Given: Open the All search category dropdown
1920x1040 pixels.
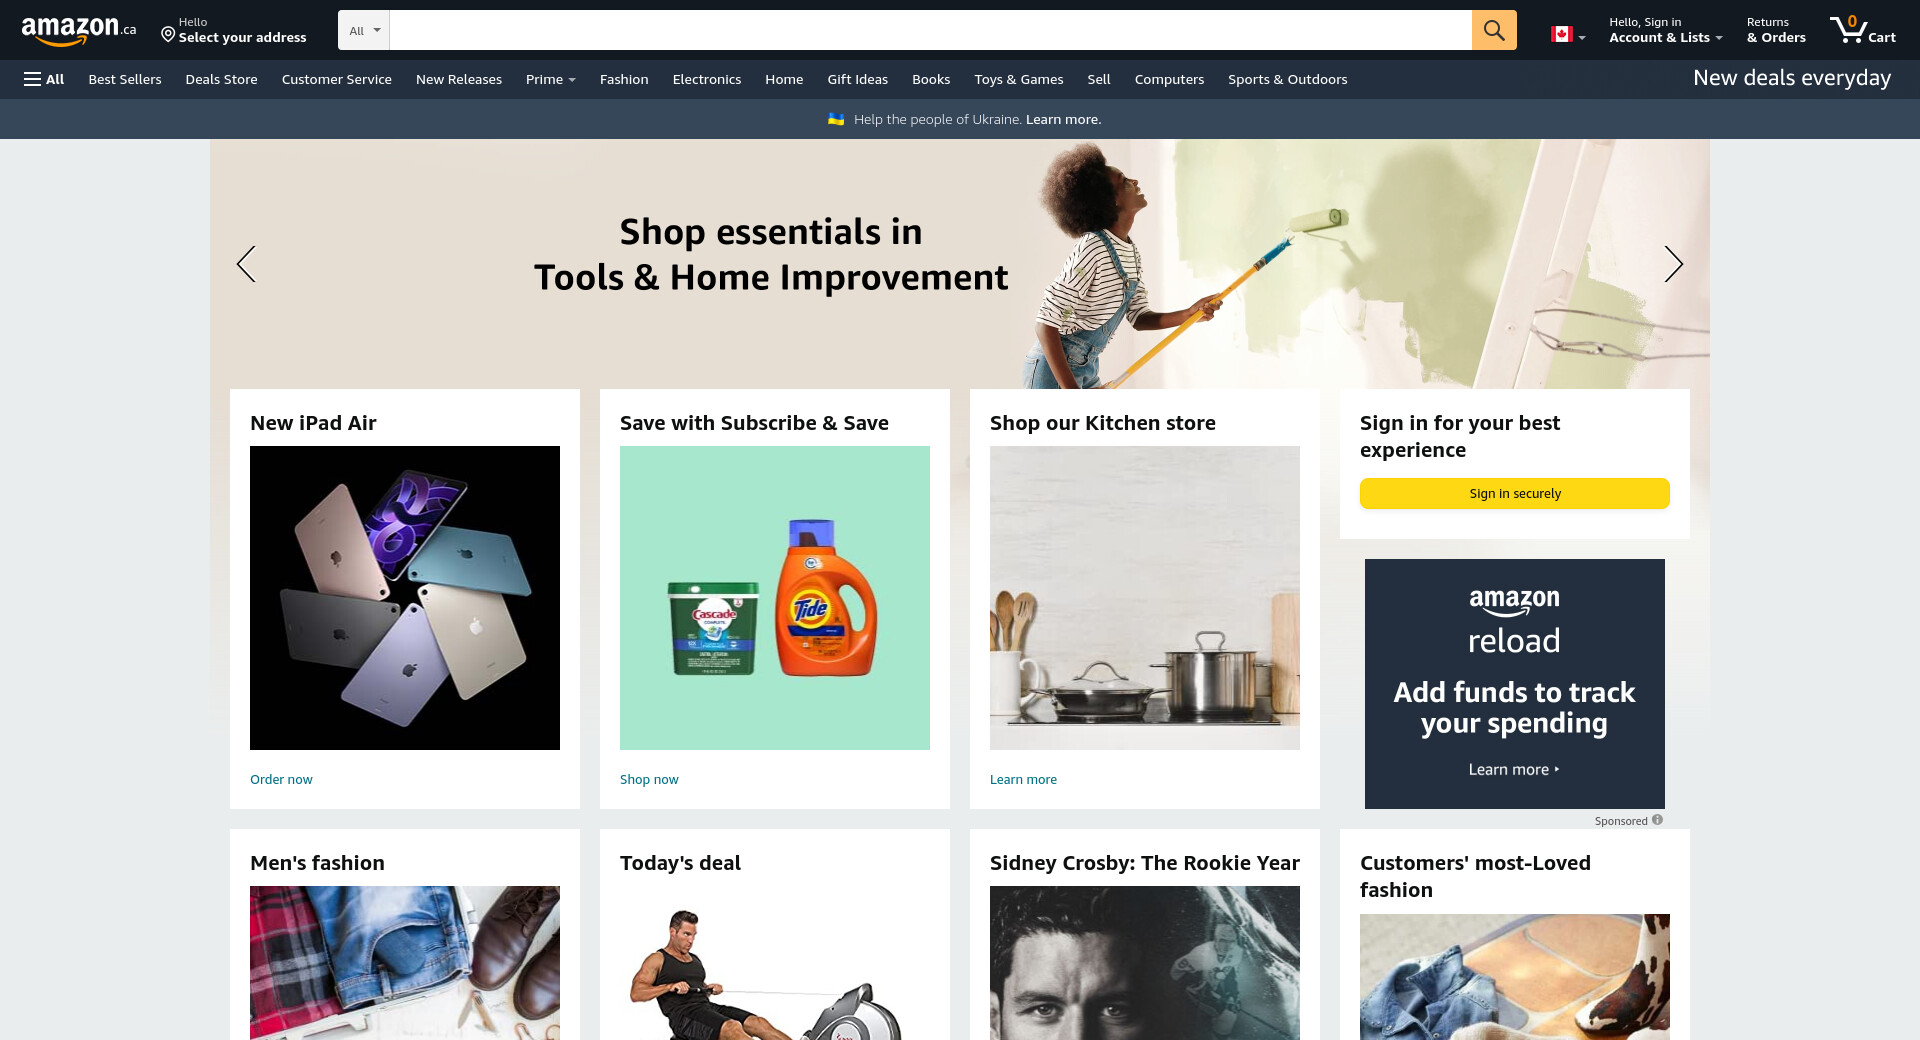Looking at the screenshot, I should coord(364,30).
